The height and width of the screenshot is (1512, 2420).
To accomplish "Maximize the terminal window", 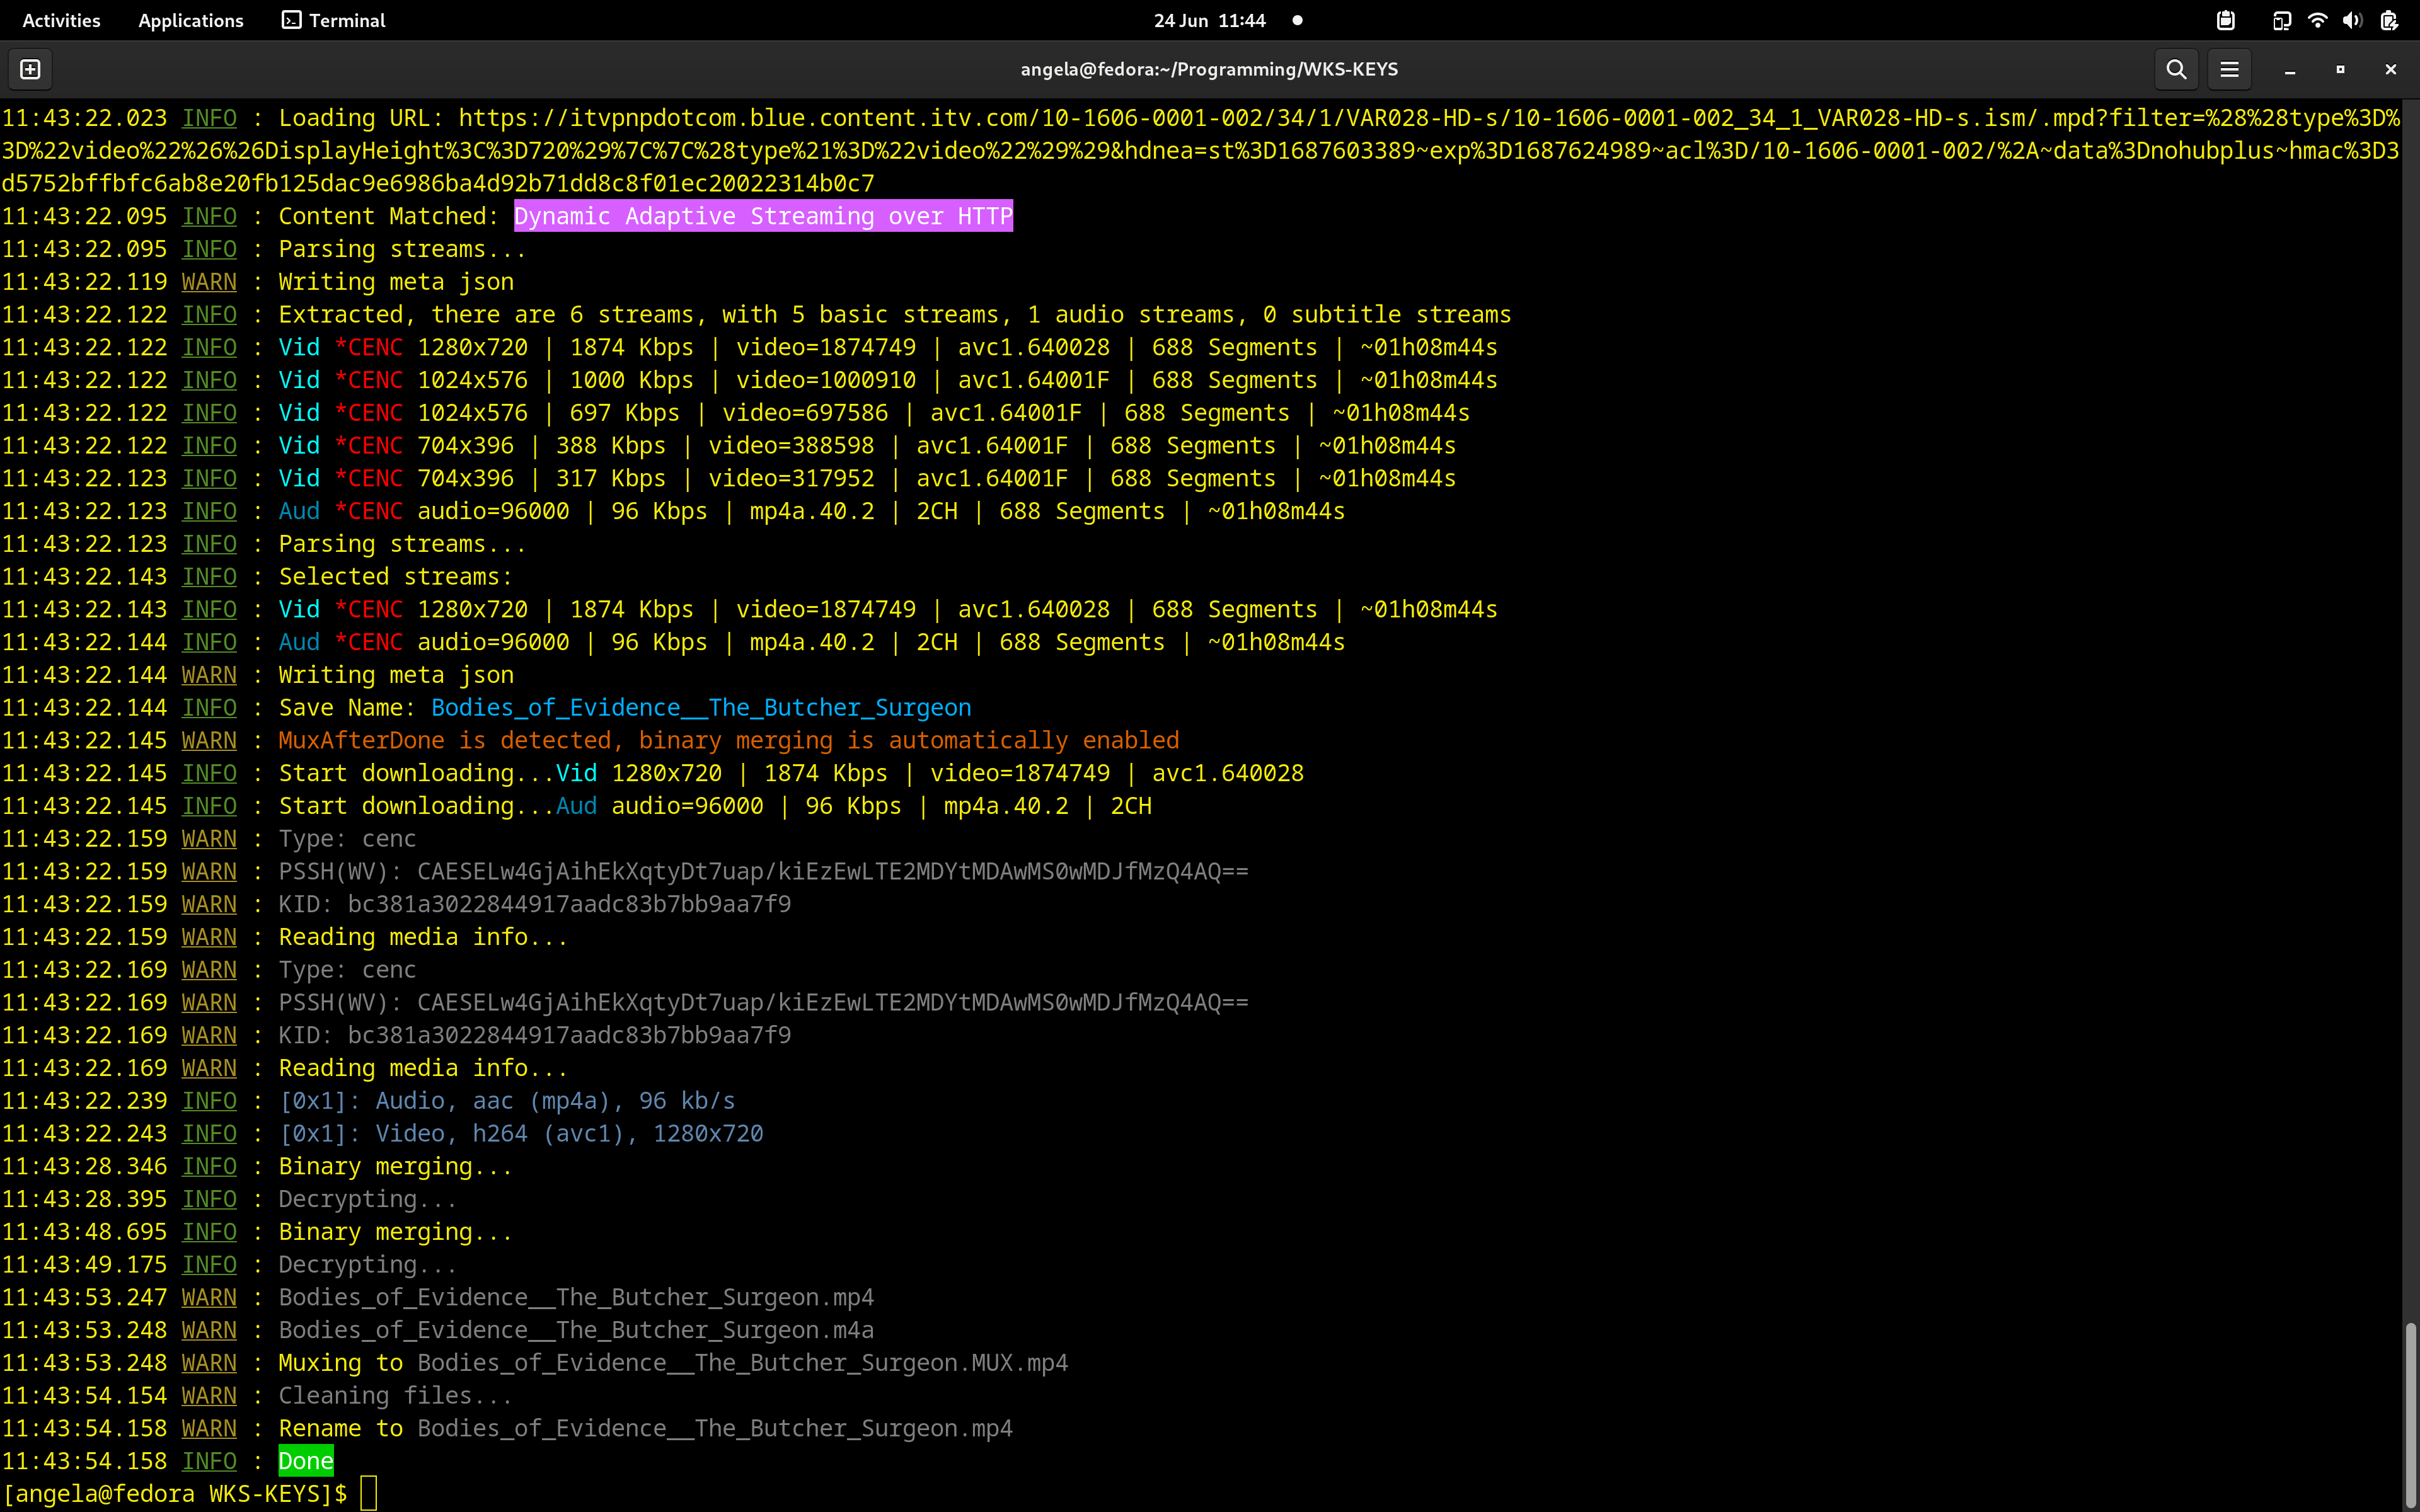I will pos(2340,69).
